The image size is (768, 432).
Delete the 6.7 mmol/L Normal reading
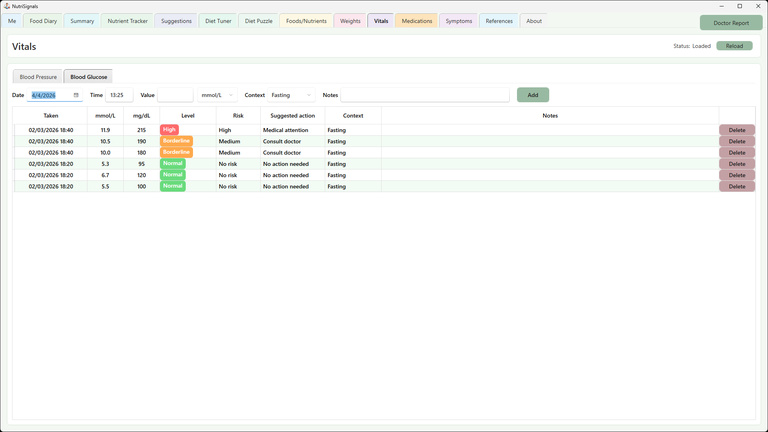(737, 175)
